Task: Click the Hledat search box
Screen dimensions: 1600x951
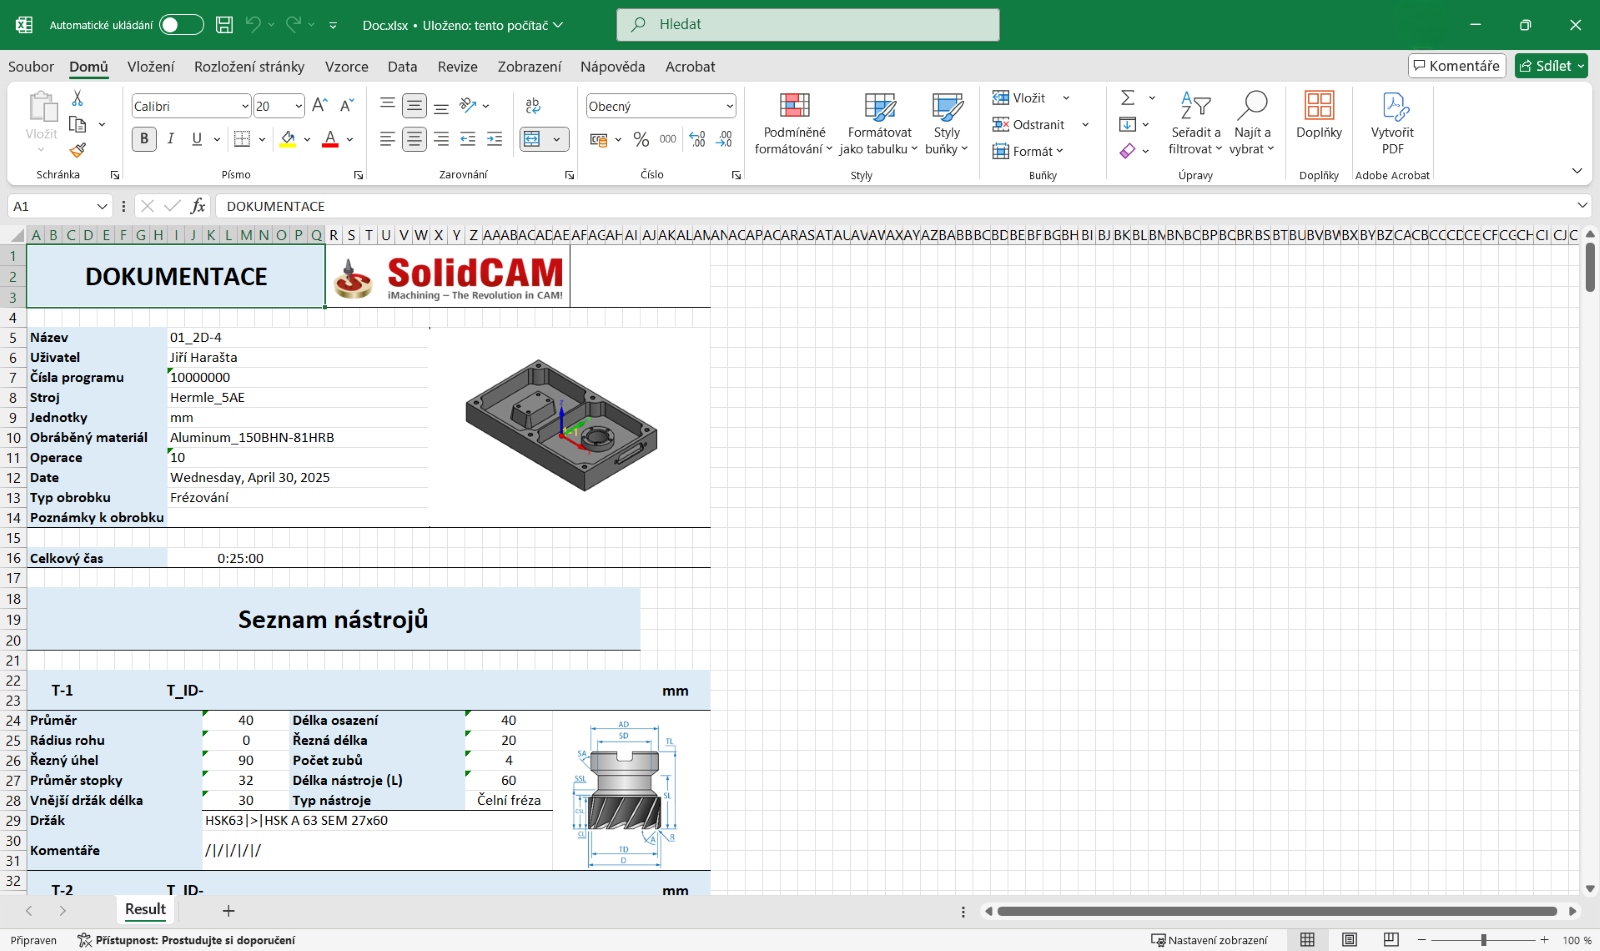Action: 808,24
